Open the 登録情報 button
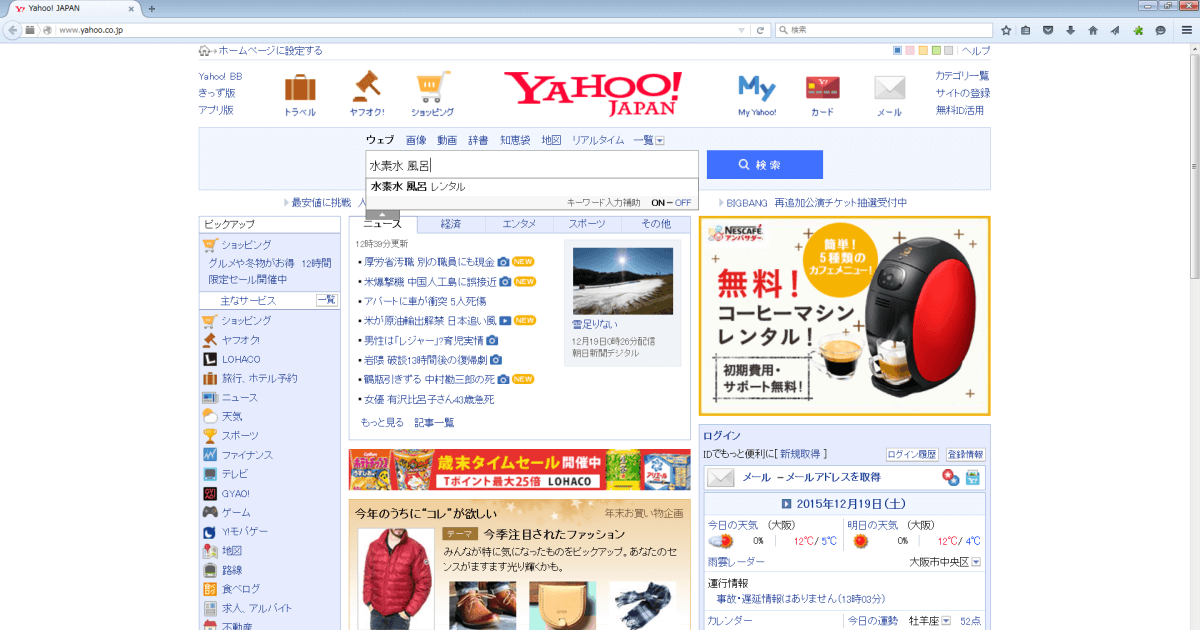The image size is (1200, 630). 965,454
